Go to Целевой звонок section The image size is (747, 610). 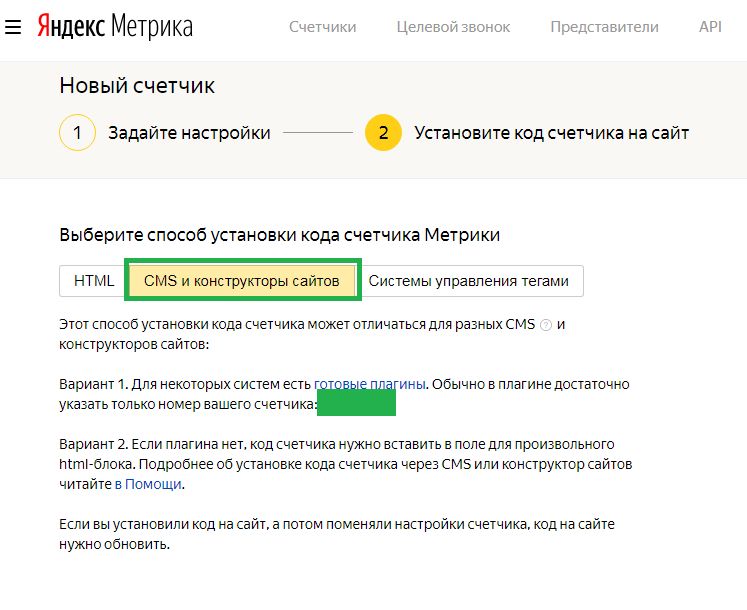(453, 27)
